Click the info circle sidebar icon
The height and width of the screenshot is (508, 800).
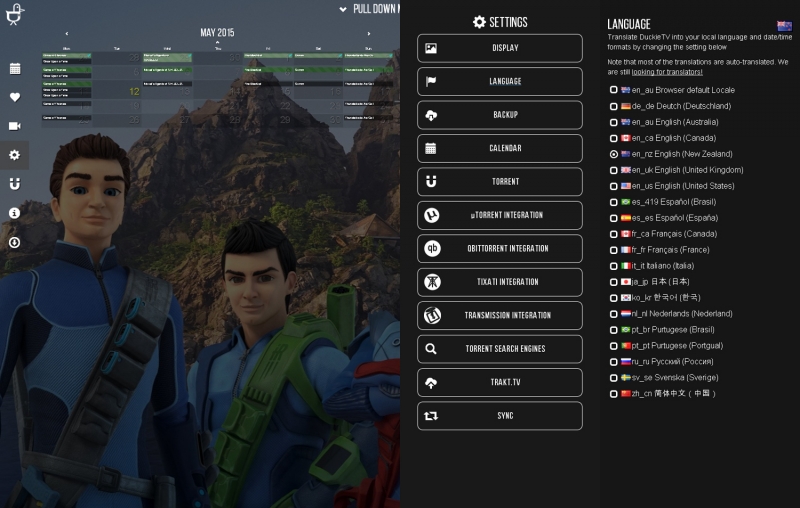click(15, 213)
